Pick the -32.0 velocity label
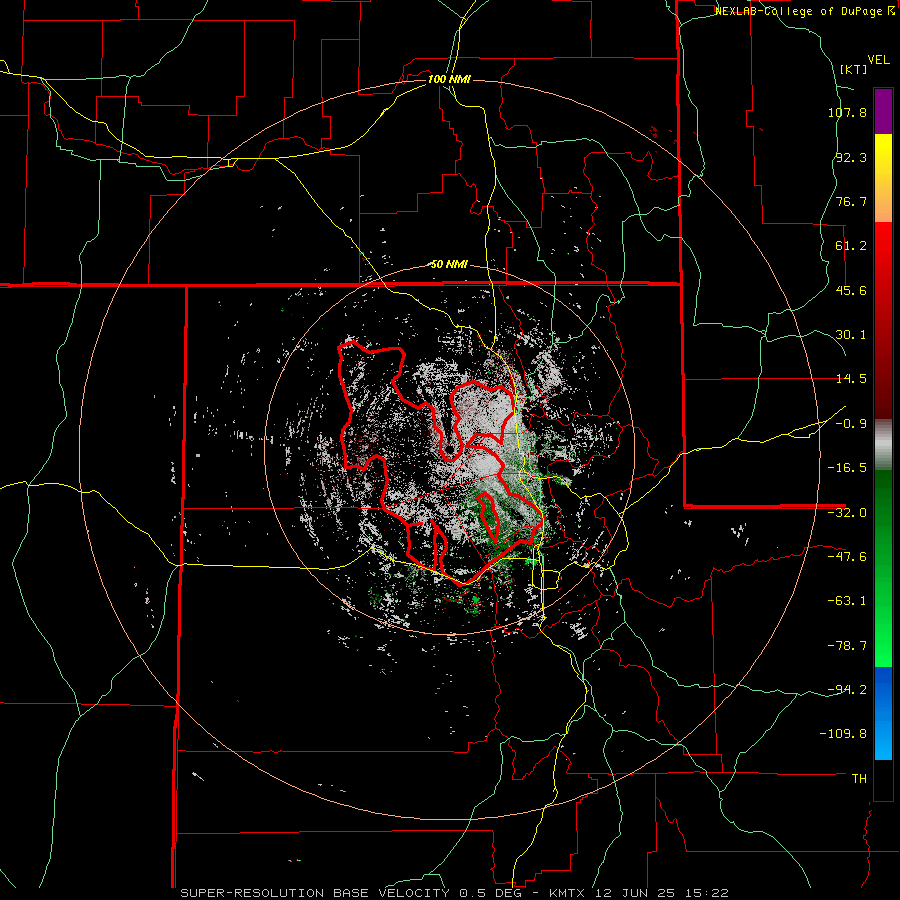This screenshot has height=900, width=900. pos(847,513)
